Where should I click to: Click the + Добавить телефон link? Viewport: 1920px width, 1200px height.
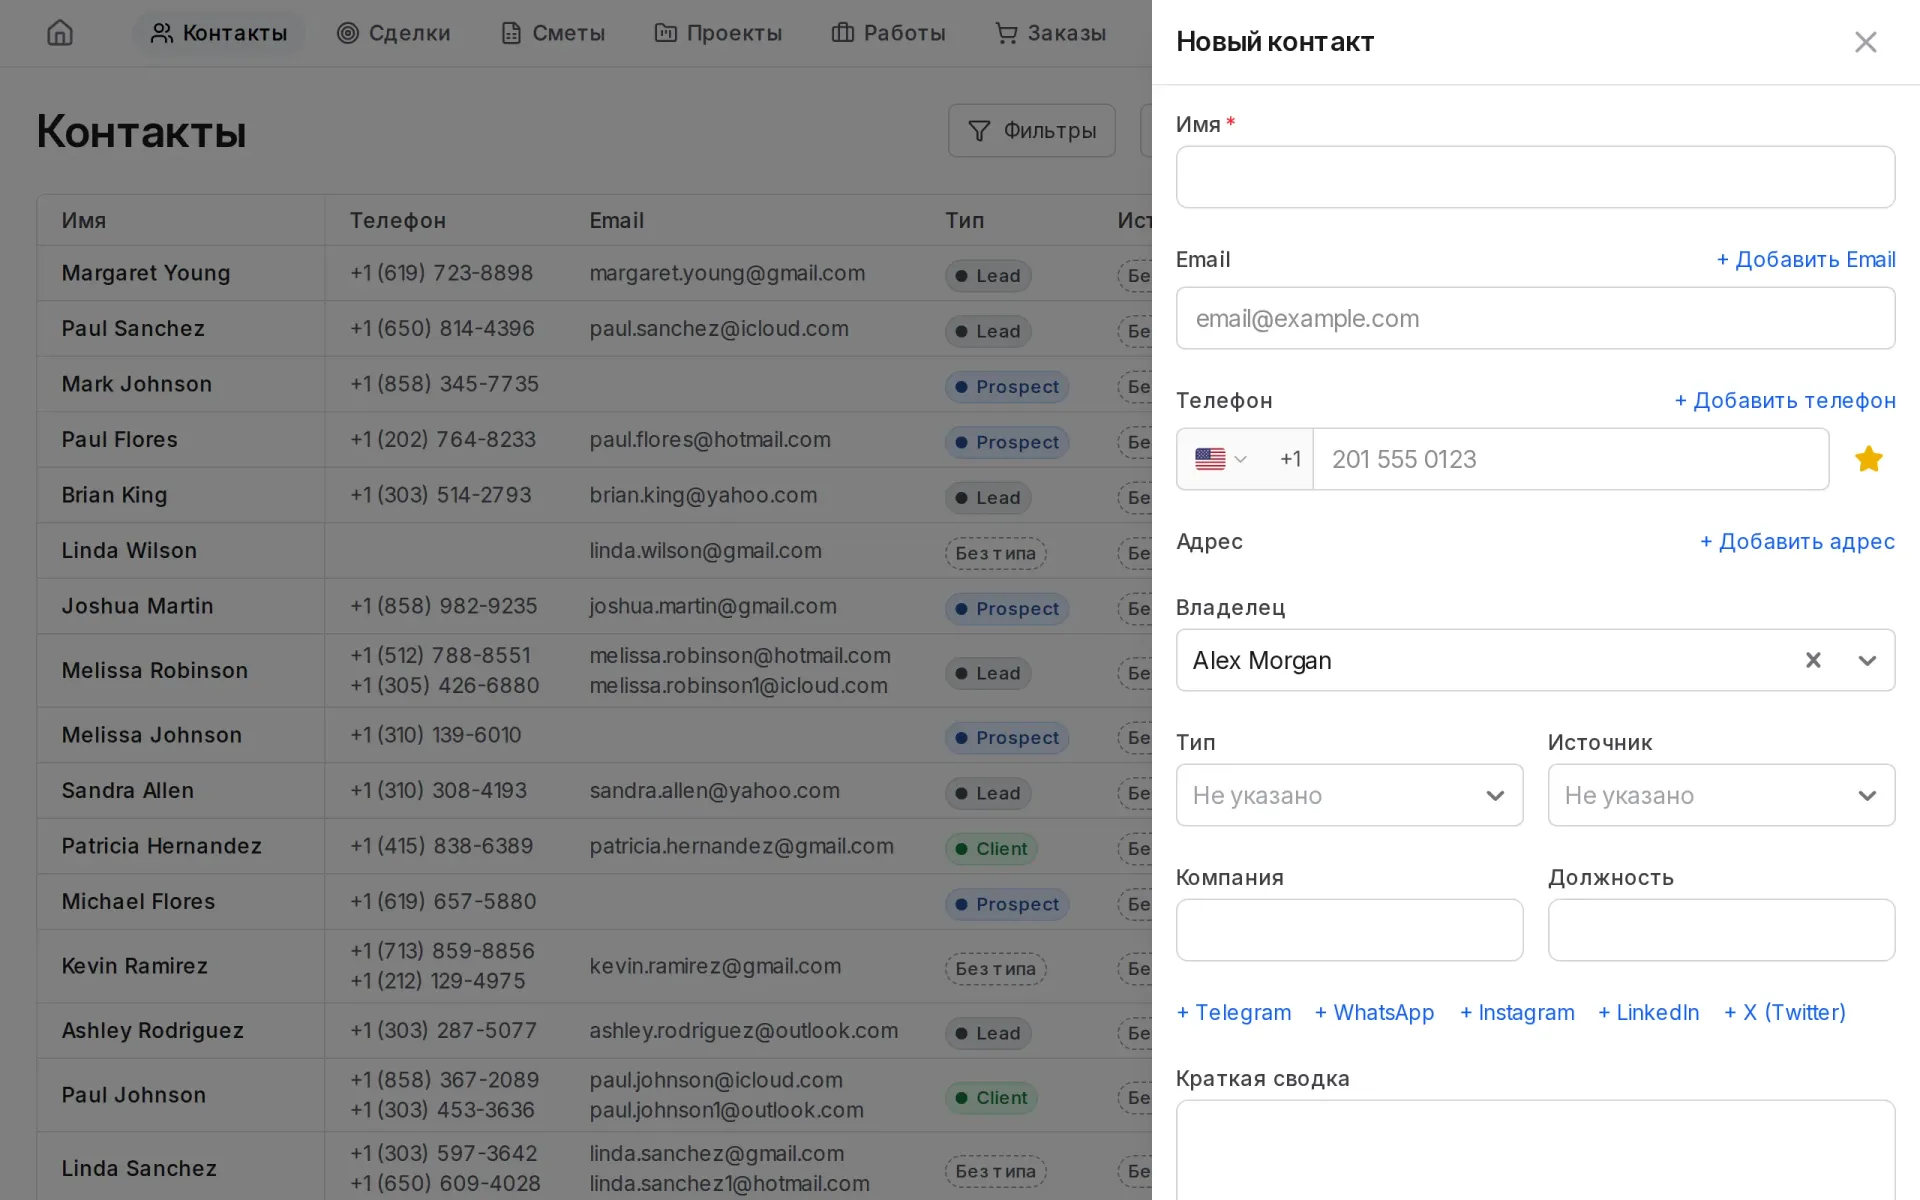[x=1785, y=400]
